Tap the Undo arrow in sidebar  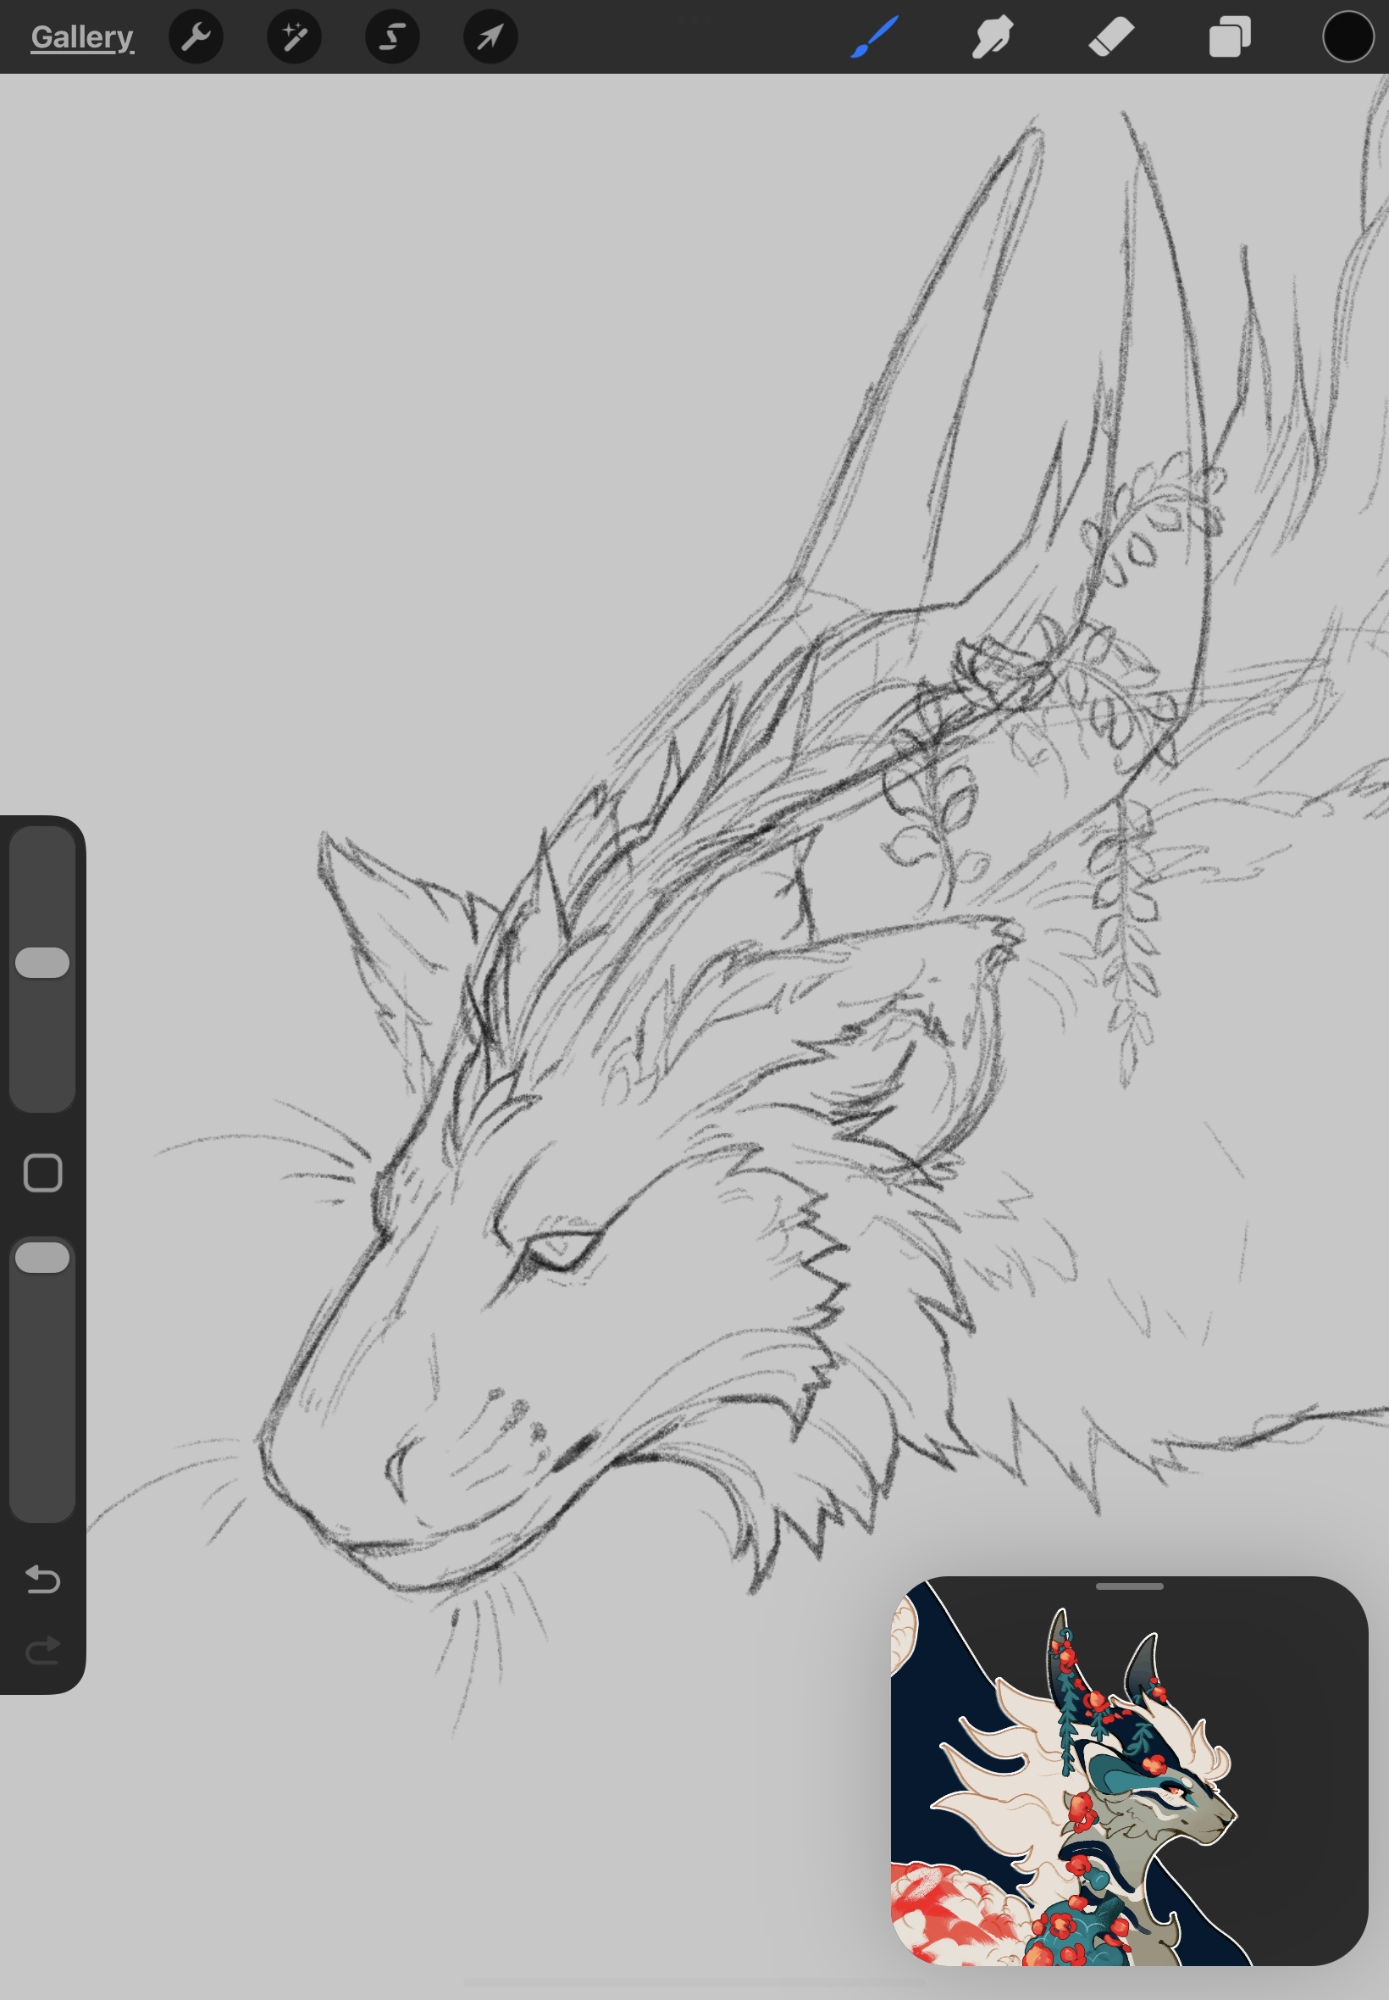click(43, 1579)
